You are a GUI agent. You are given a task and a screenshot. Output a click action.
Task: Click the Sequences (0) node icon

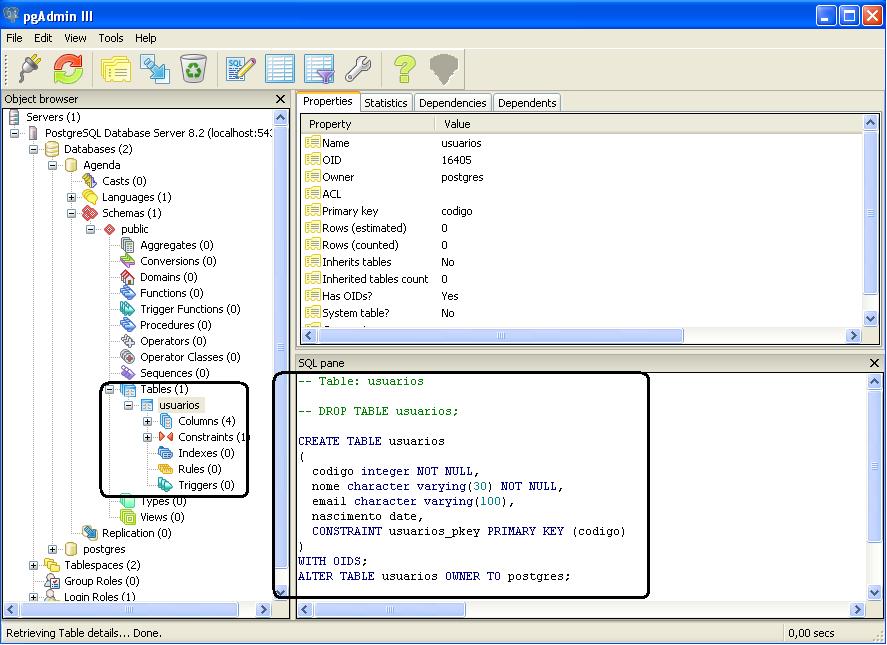(x=127, y=373)
